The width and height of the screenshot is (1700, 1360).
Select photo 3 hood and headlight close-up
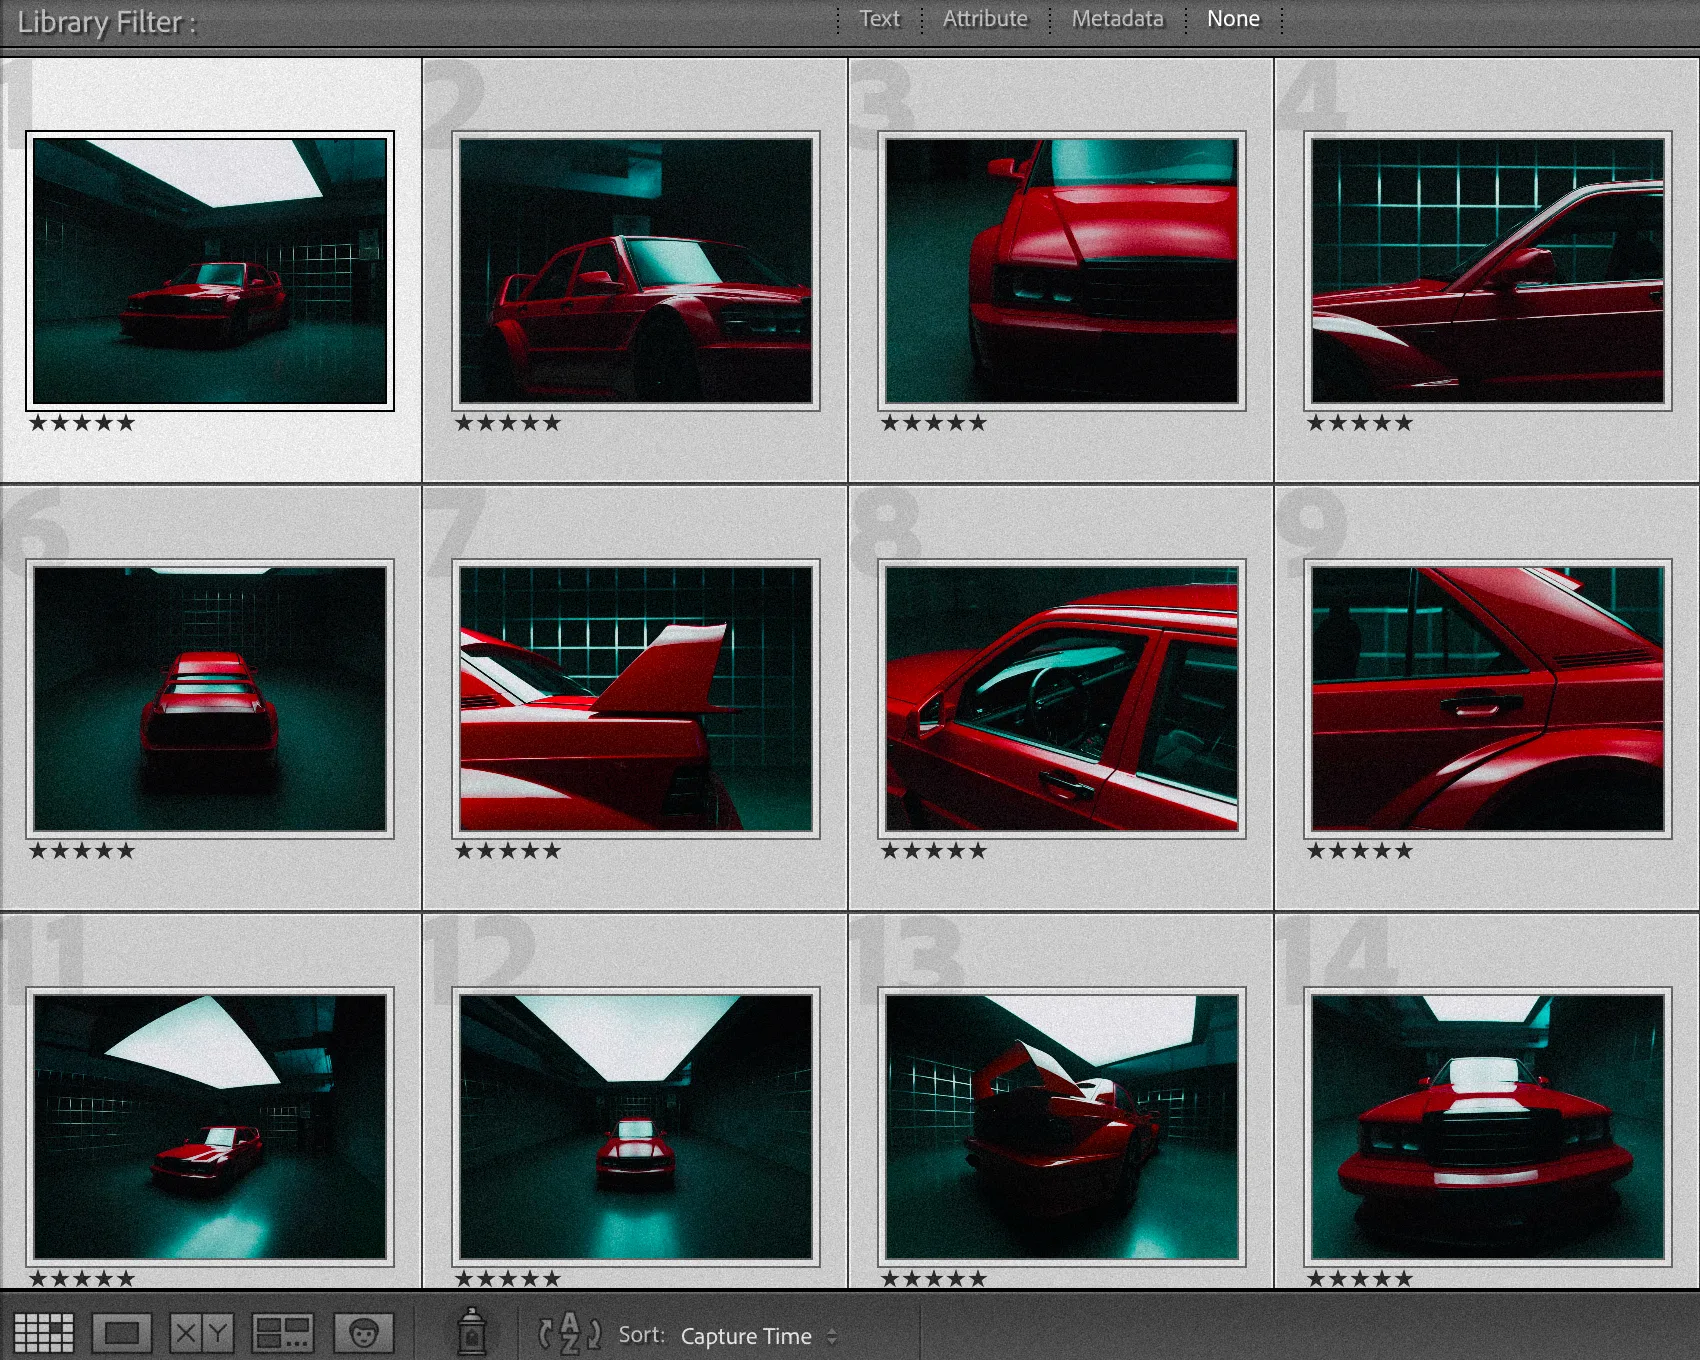1062,271
